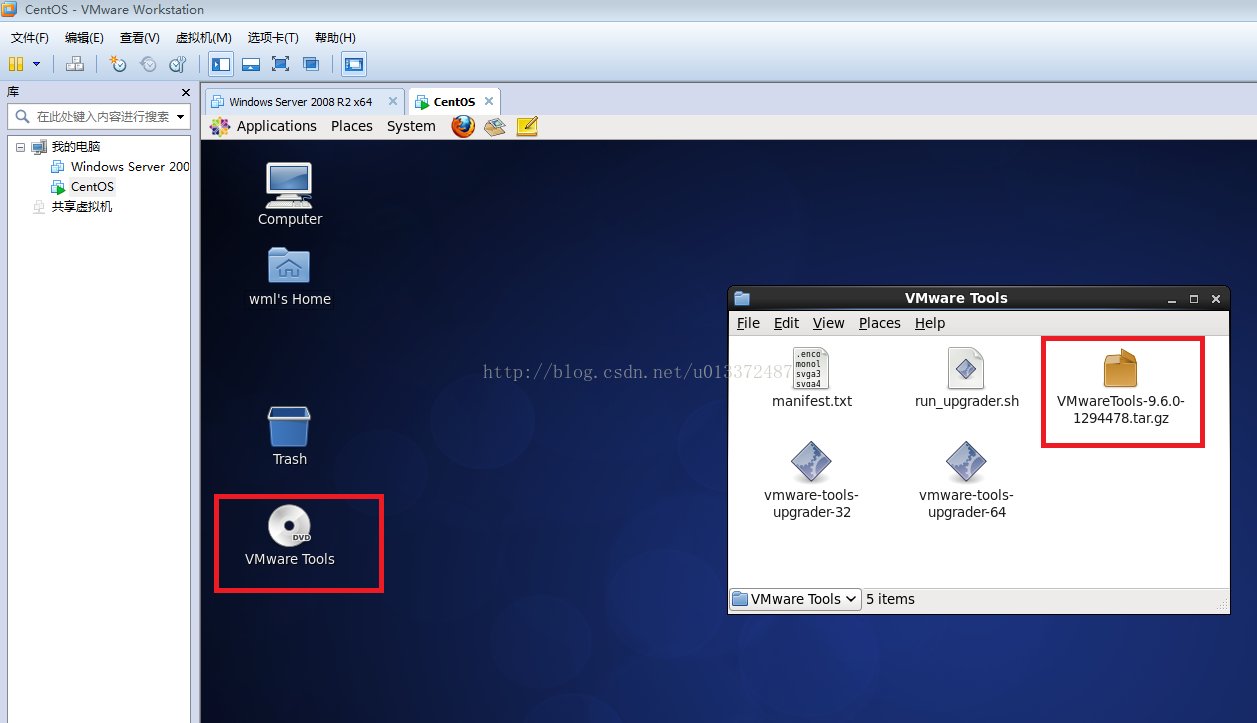Open File menu in VMware Tools window
1257x723 pixels.
[748, 323]
